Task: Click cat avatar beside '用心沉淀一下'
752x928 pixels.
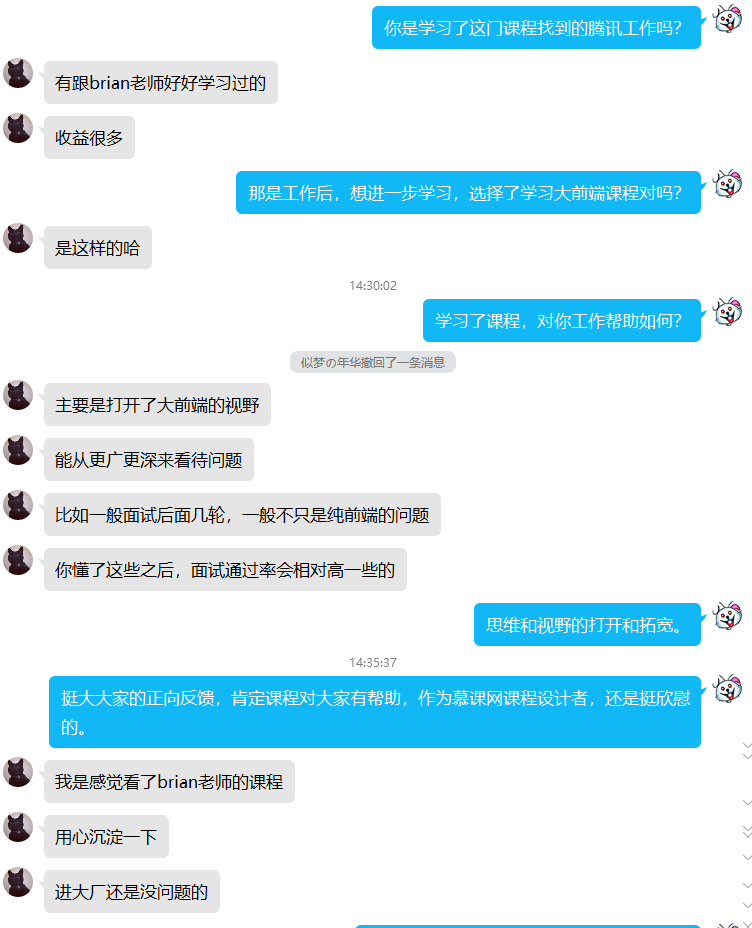Action: tap(18, 827)
